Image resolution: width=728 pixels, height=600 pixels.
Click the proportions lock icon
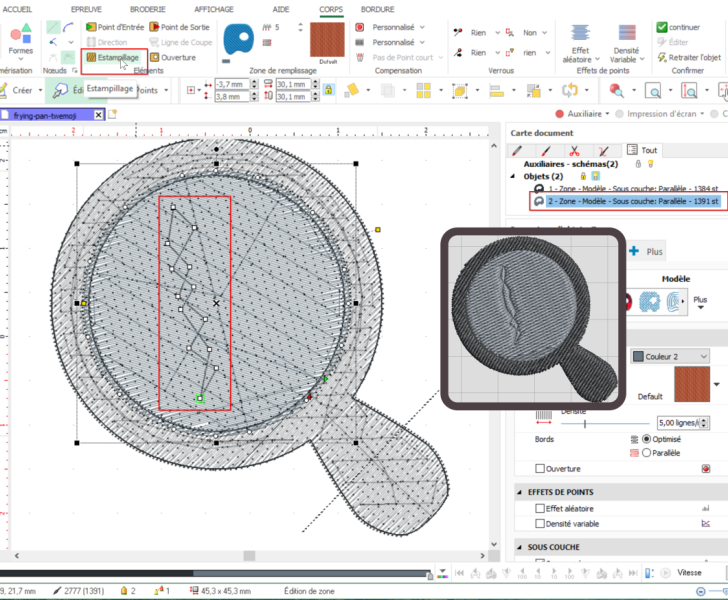(x=328, y=90)
